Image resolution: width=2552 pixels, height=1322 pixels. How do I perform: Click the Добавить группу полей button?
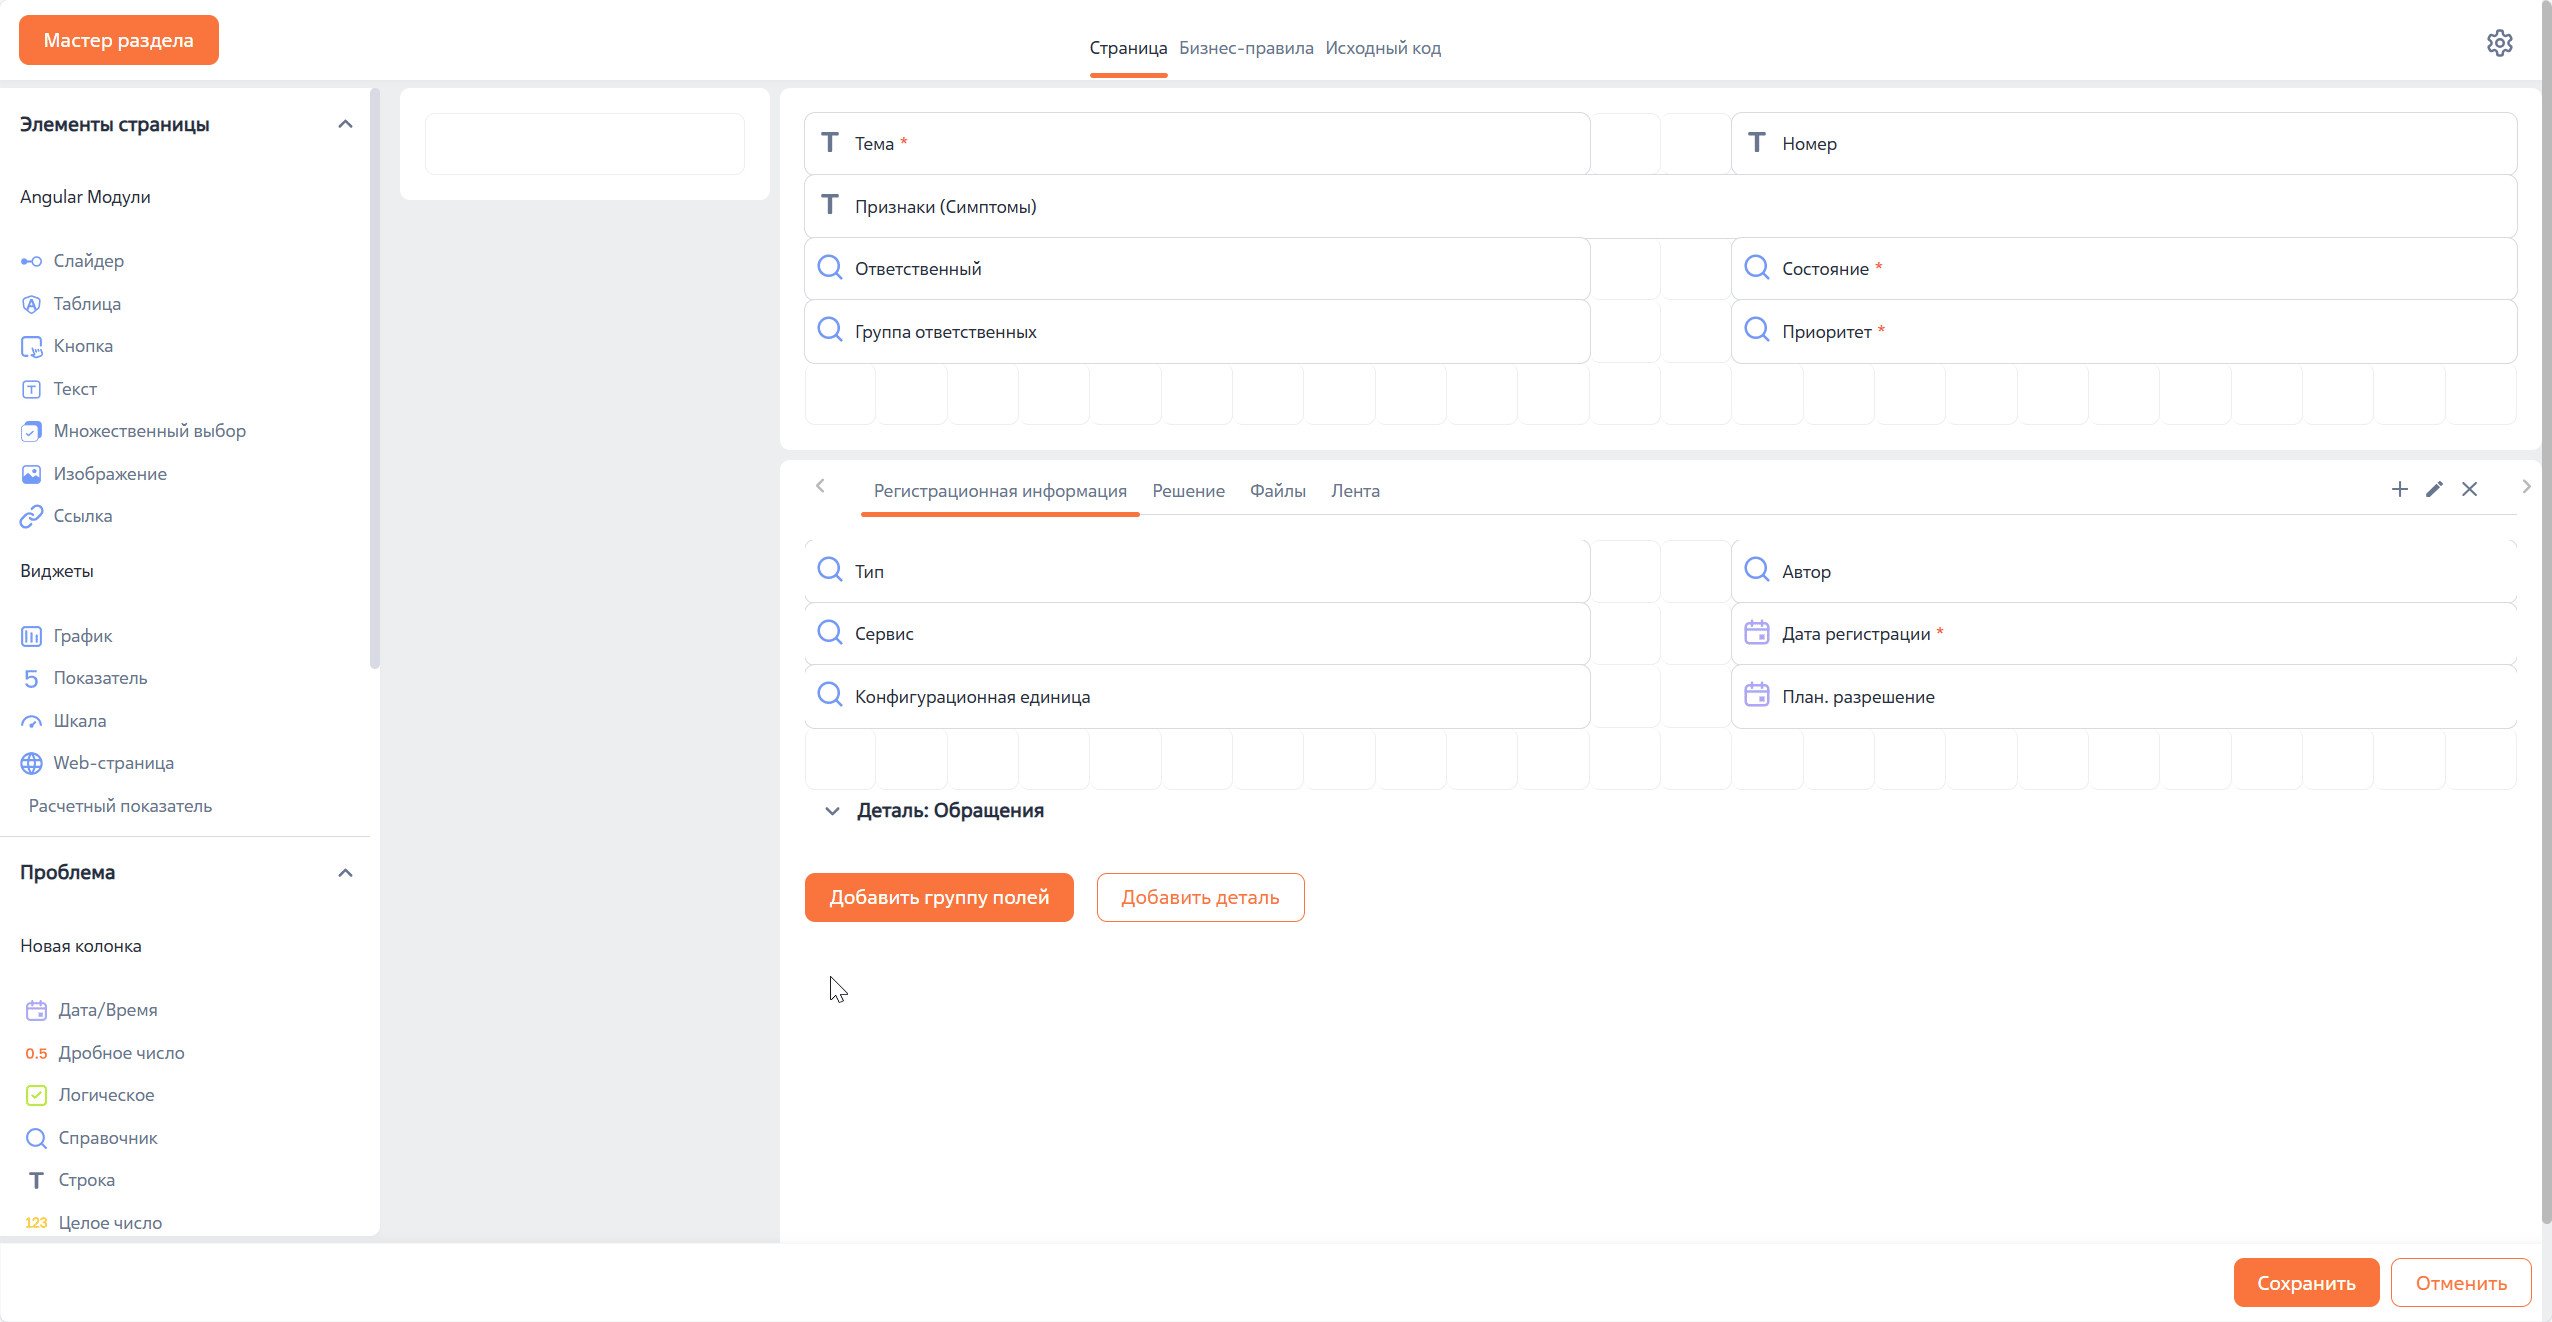coord(938,897)
